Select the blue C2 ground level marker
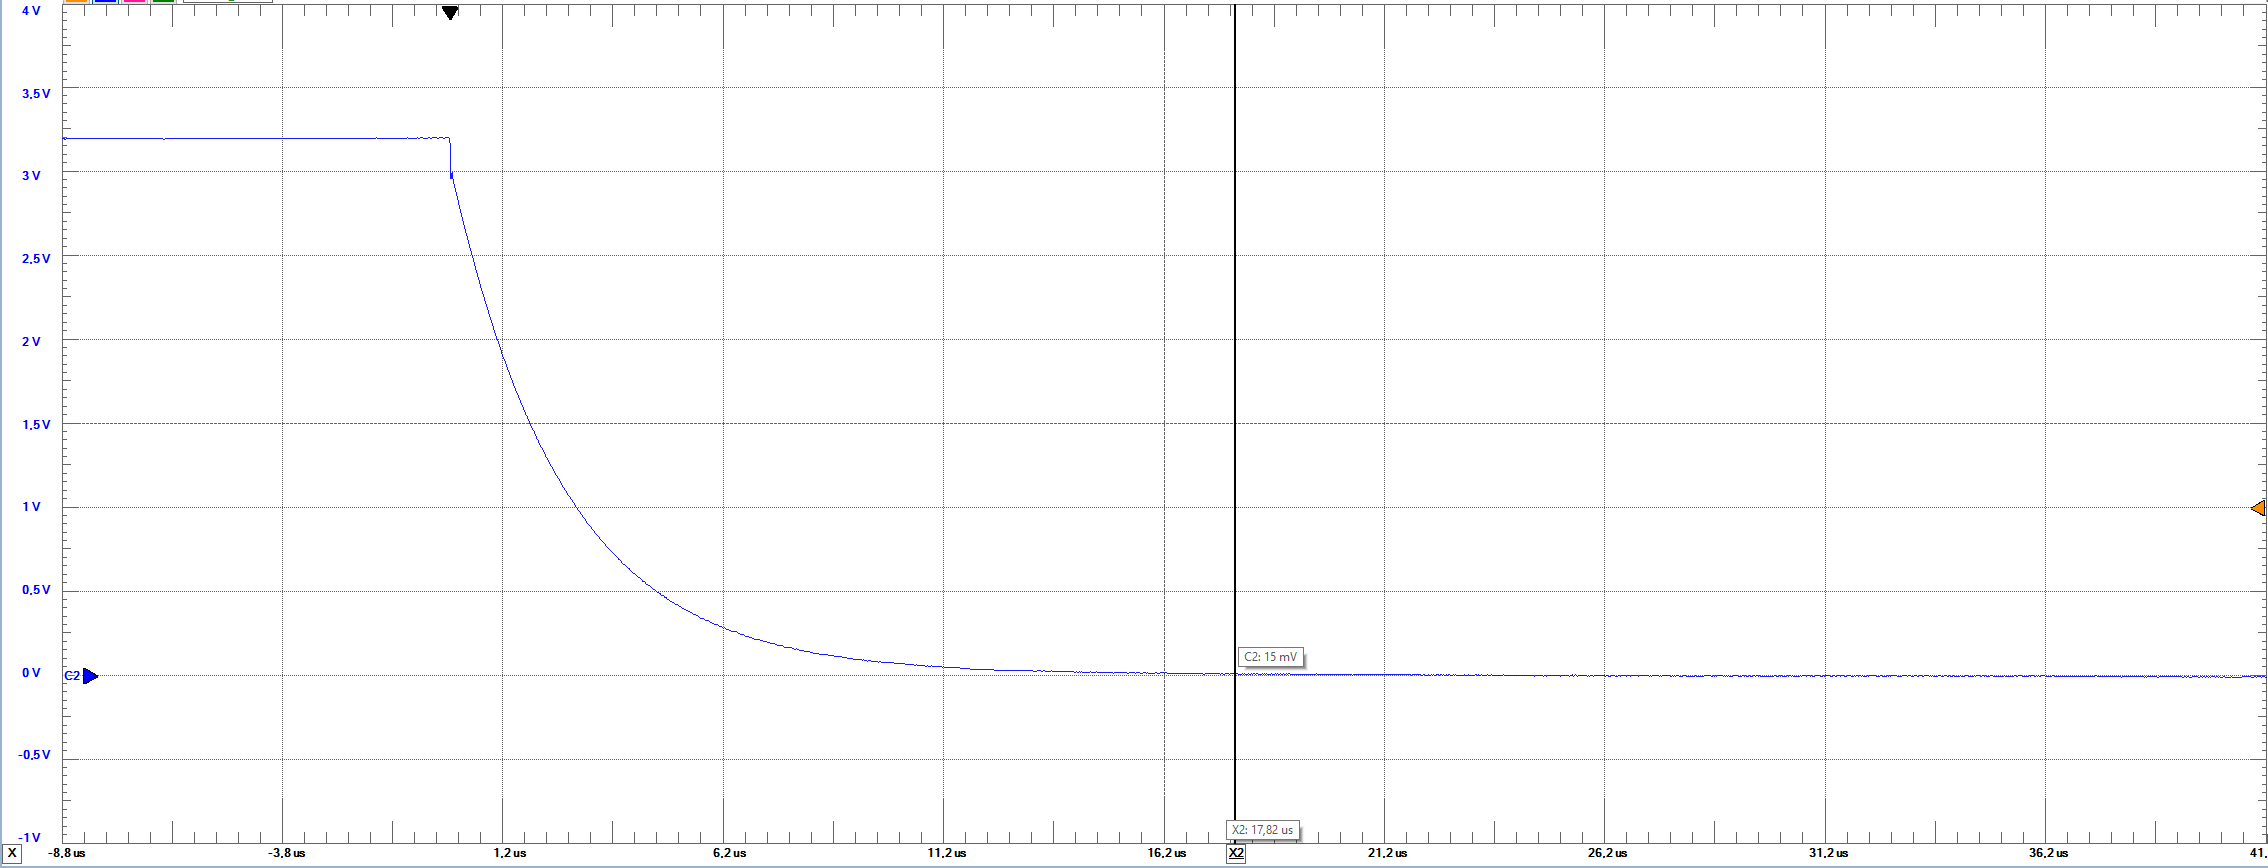2268x868 pixels. (x=89, y=676)
